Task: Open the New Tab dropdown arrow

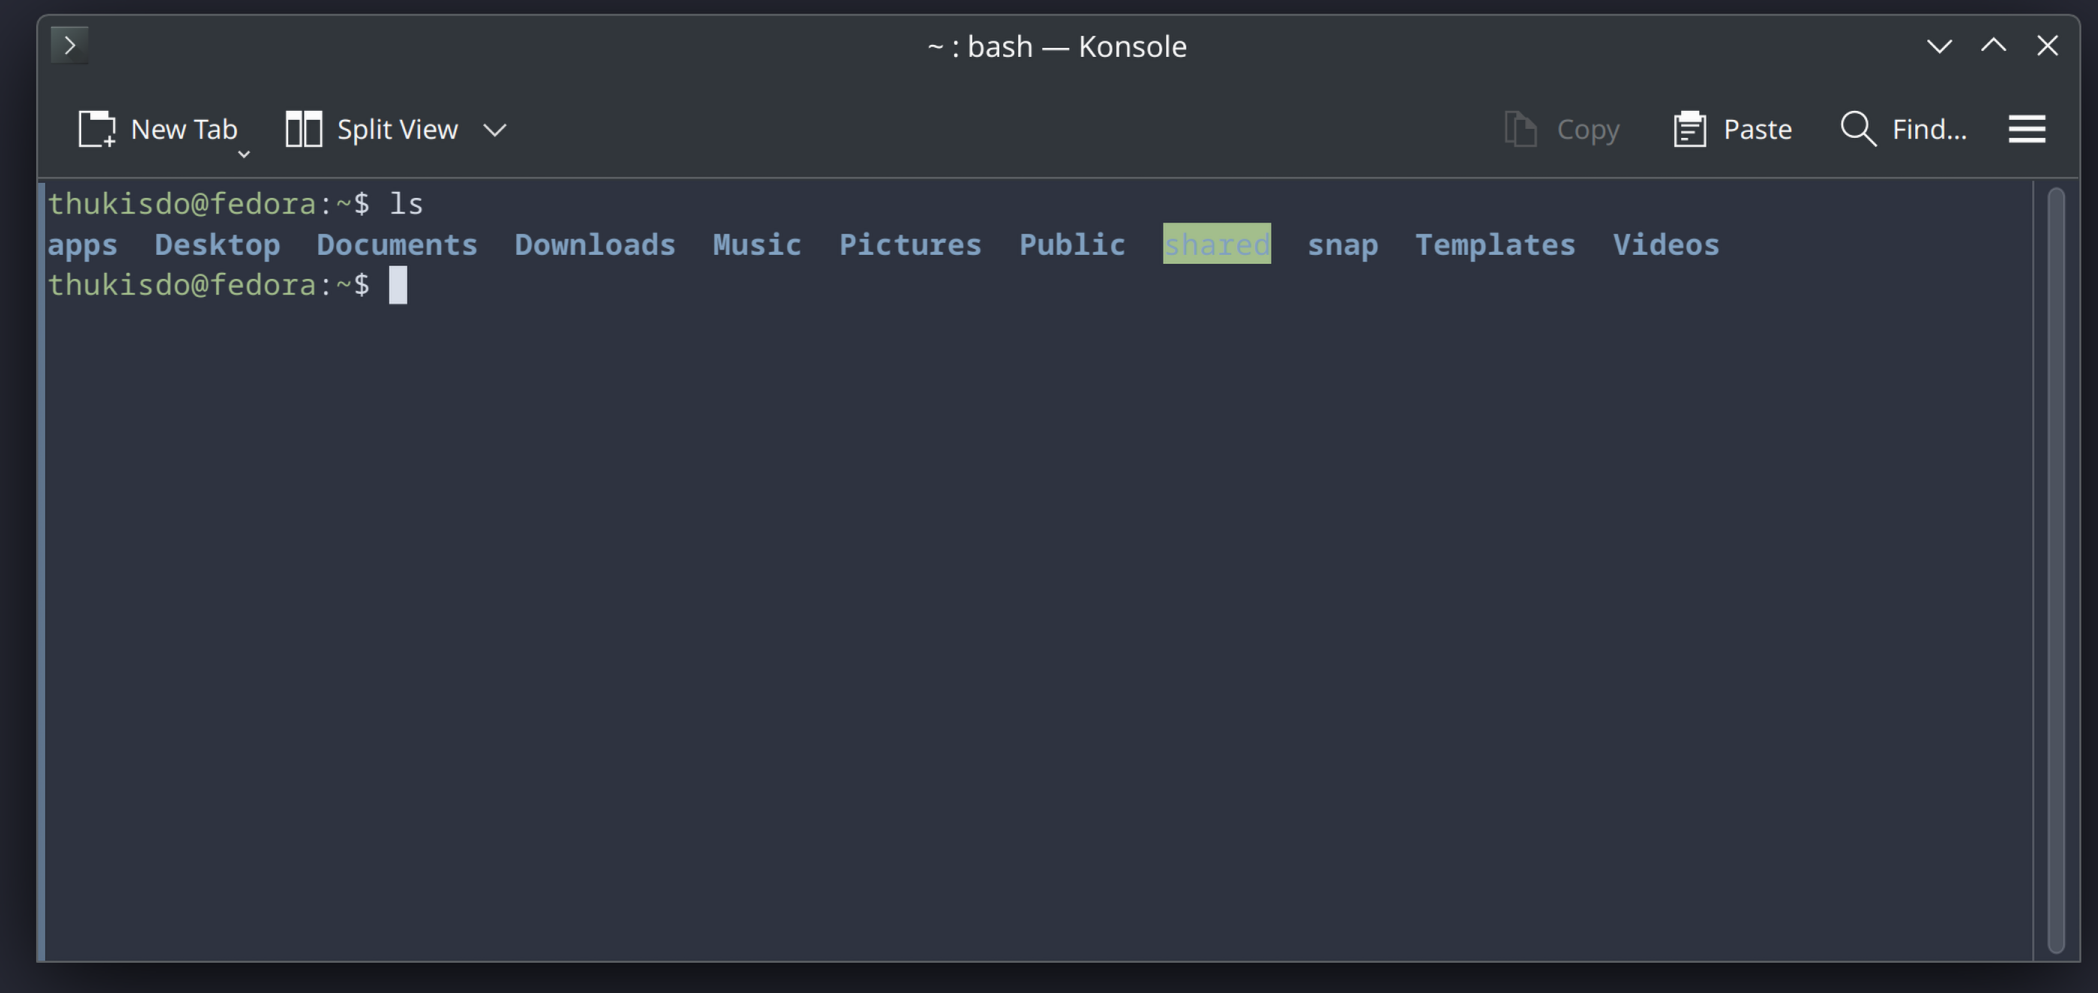Action: click(x=243, y=155)
